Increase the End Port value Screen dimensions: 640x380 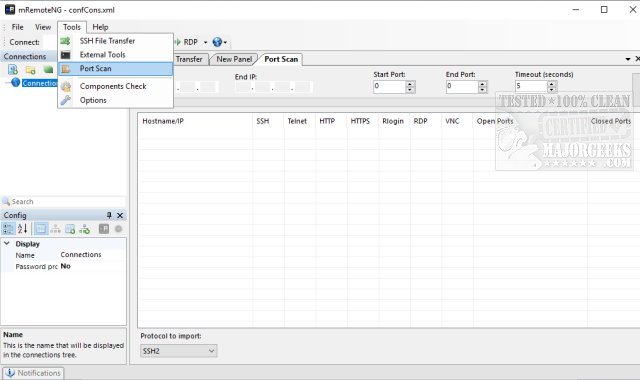pos(483,84)
